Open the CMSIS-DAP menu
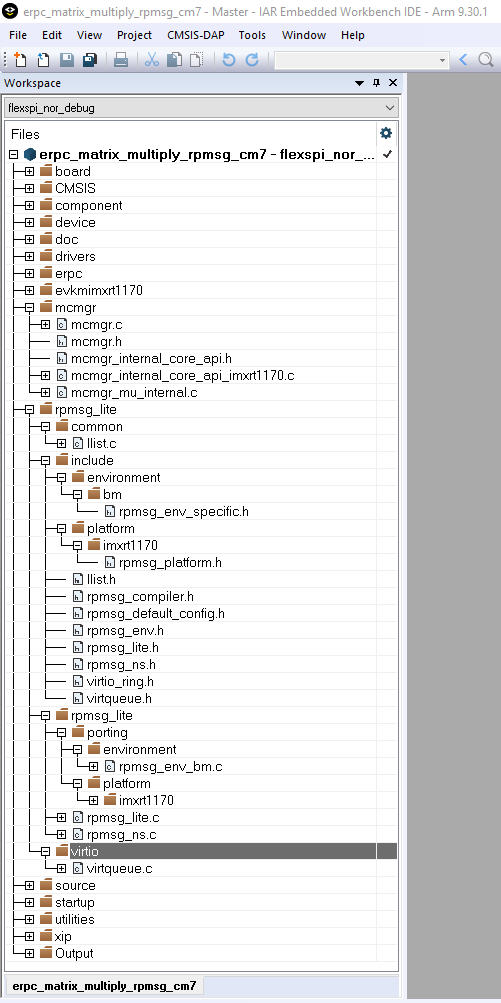 196,35
